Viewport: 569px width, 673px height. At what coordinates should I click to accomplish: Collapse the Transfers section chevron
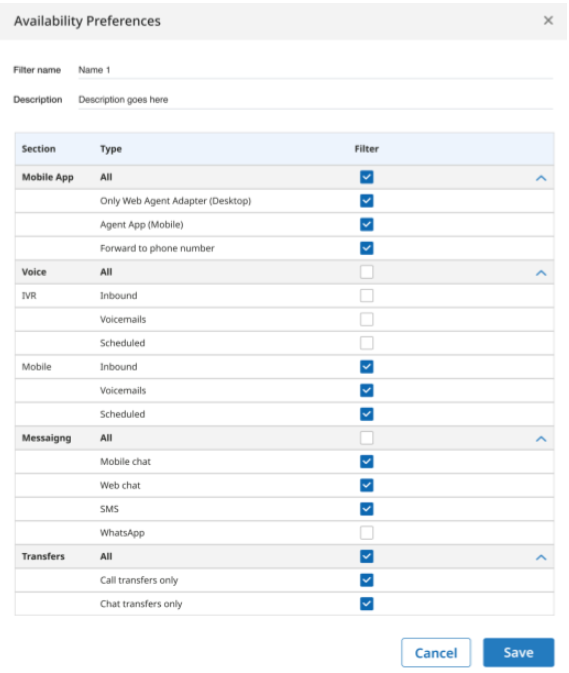(541, 557)
